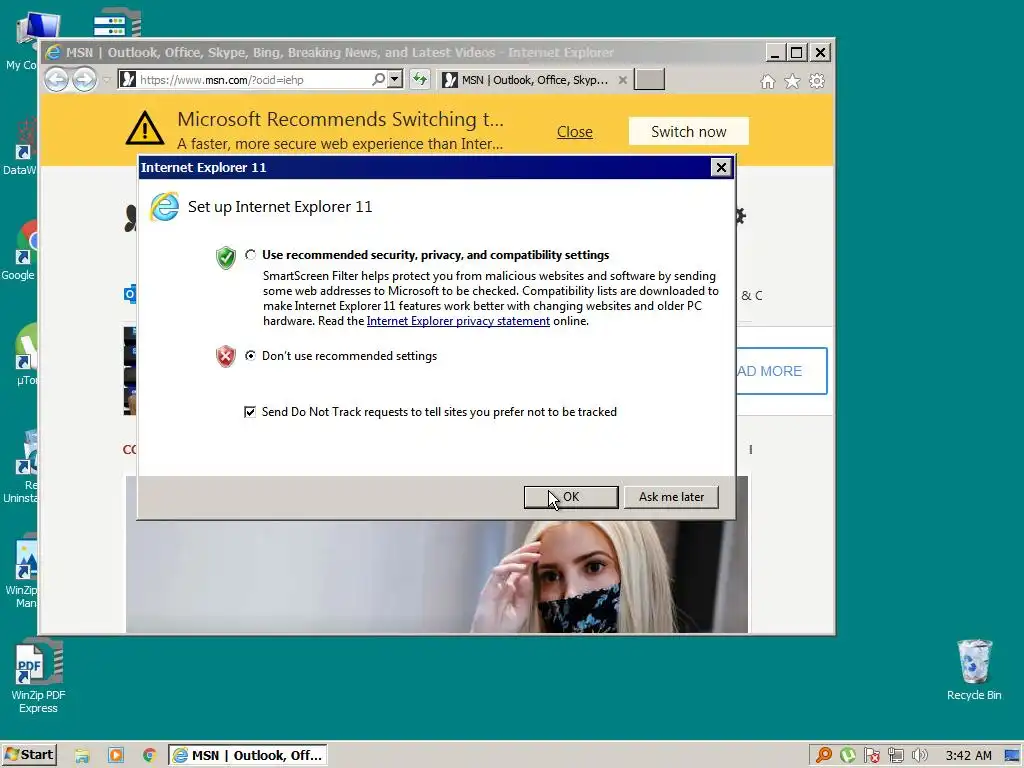The image size is (1024, 768).
Task: Click the READ MORE button on MSN page
Action: 782,371
